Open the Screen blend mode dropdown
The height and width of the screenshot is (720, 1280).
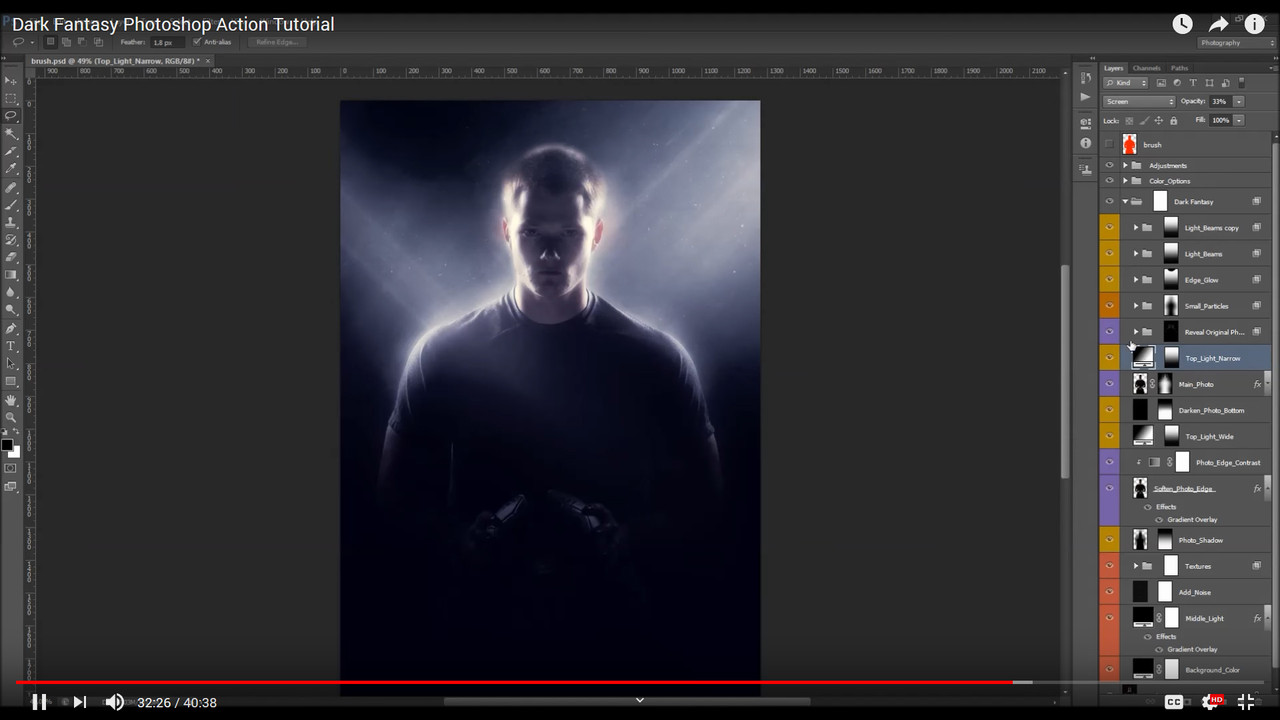click(x=1138, y=101)
